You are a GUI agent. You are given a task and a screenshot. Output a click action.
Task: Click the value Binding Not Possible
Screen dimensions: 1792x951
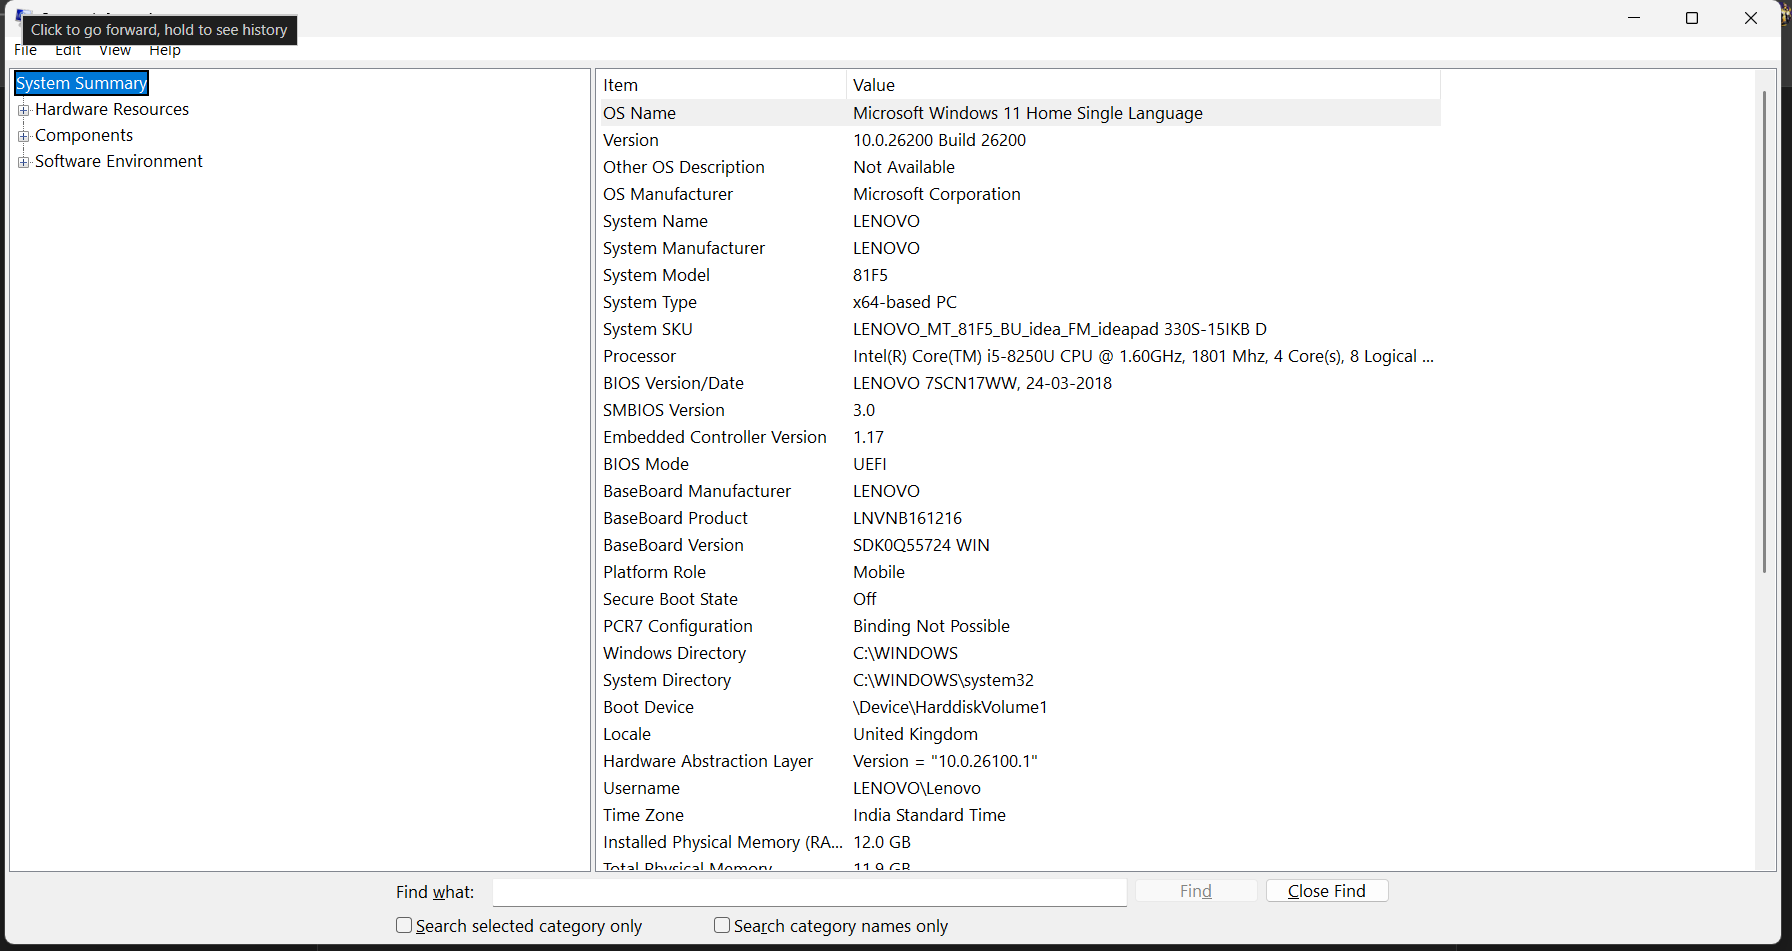point(932,626)
